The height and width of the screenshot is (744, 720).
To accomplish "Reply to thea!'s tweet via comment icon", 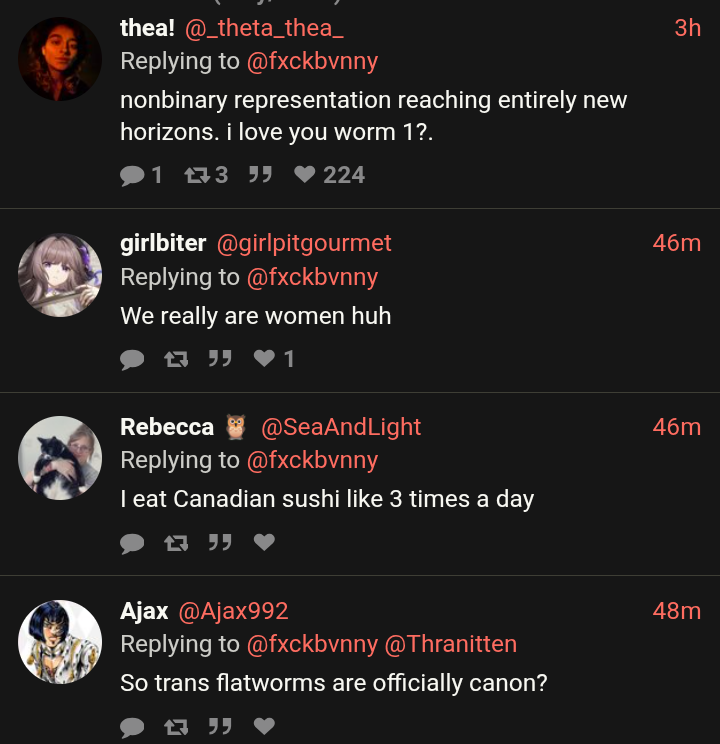I will coord(132,175).
